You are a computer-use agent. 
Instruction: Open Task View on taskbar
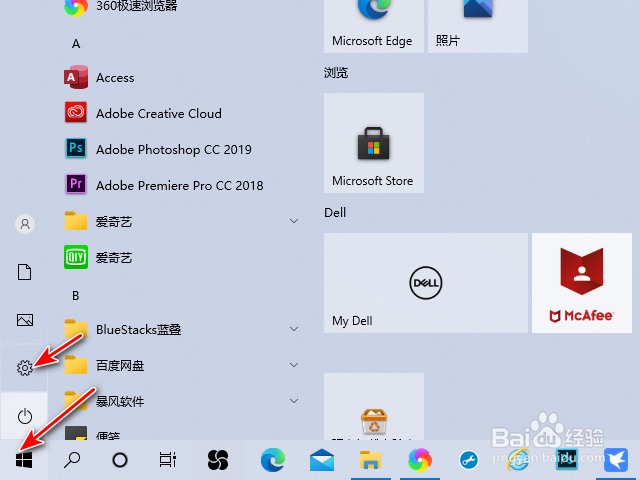click(x=168, y=460)
